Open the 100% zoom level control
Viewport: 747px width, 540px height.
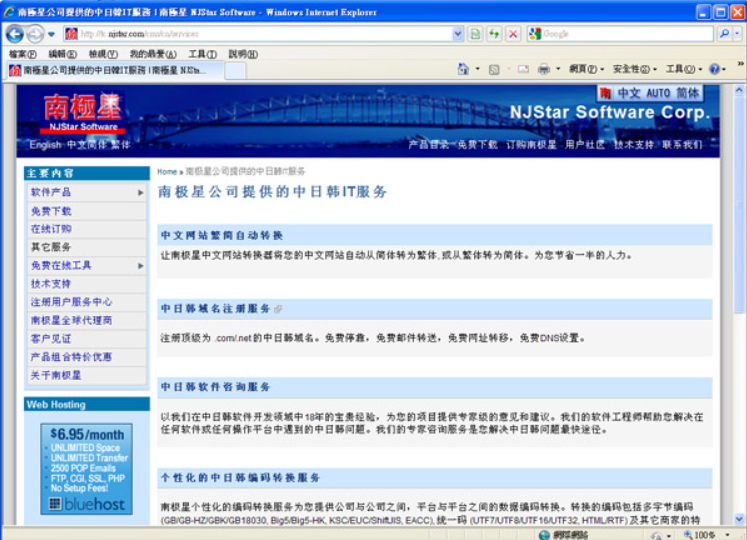(707, 535)
